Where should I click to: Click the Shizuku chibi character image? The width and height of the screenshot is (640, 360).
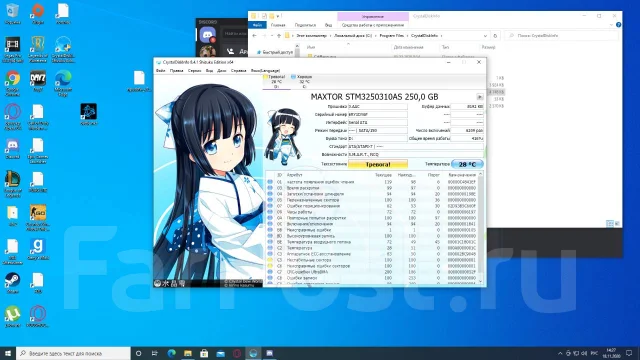pyautogui.click(x=283, y=136)
